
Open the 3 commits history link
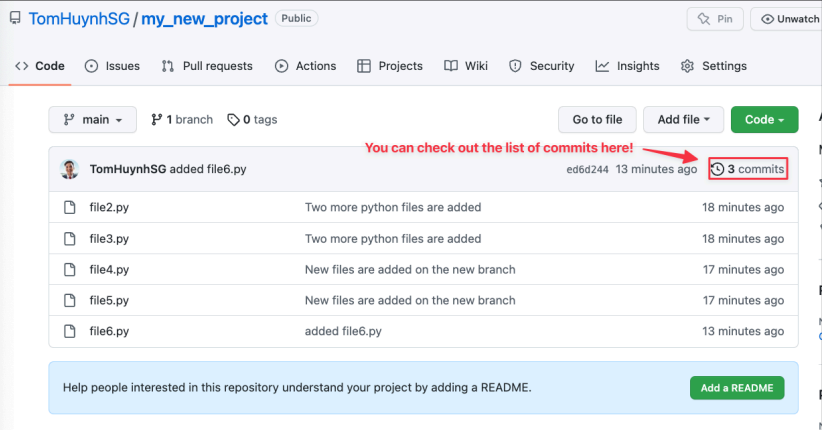click(x=748, y=169)
